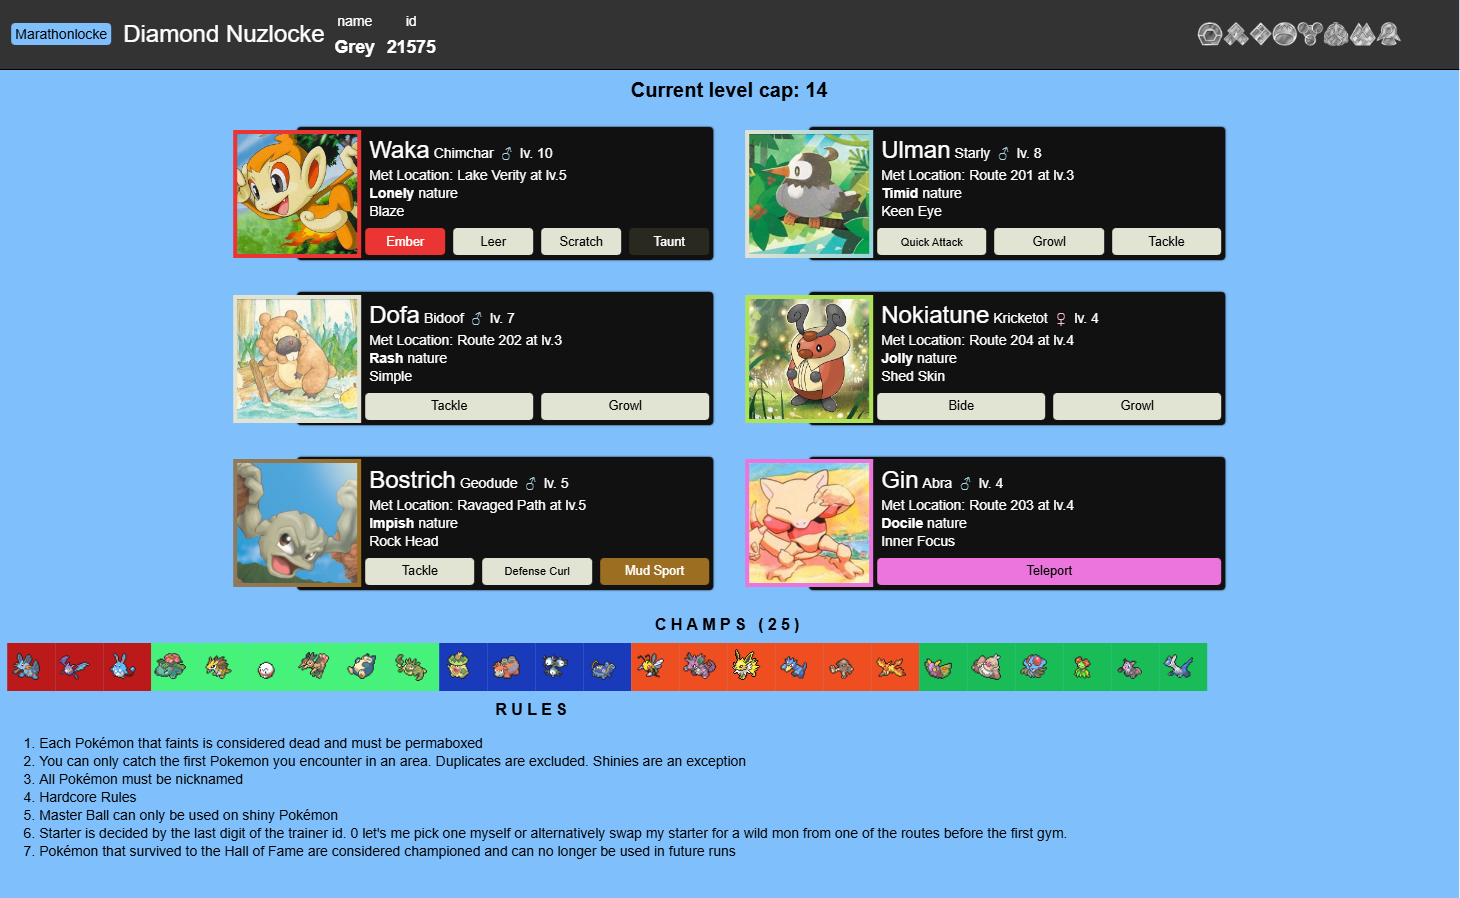The image size is (1460, 898).
Task: Click the Cobble Badge diamond icon
Action: click(x=1261, y=35)
